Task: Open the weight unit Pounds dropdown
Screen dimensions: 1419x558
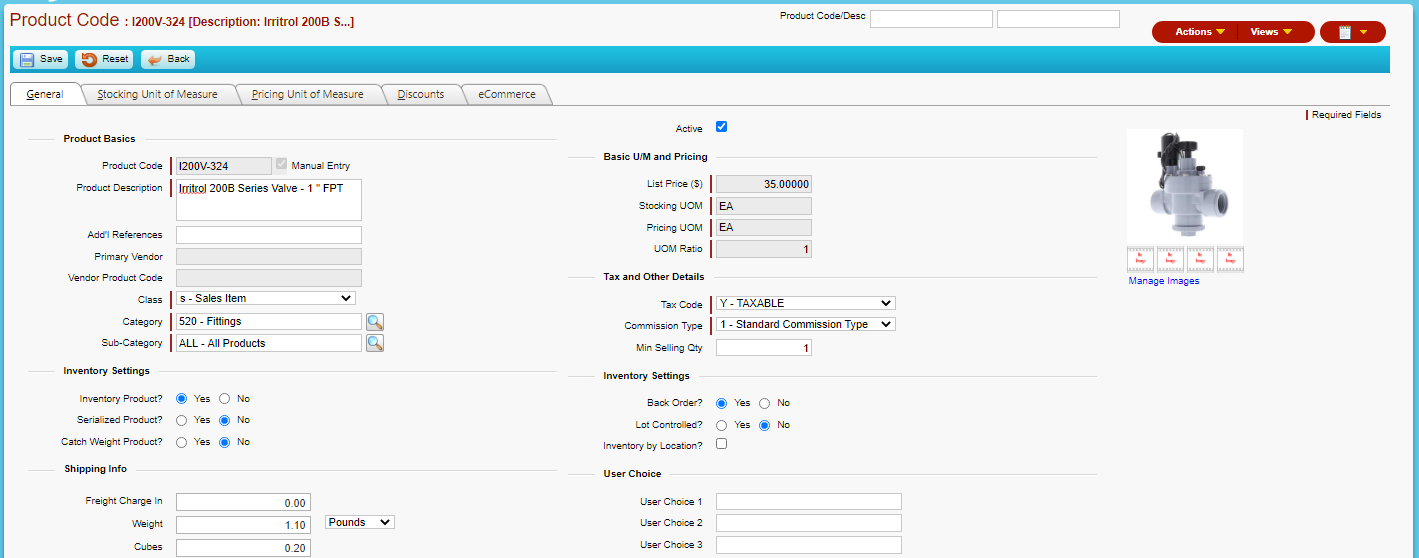Action: 361,522
